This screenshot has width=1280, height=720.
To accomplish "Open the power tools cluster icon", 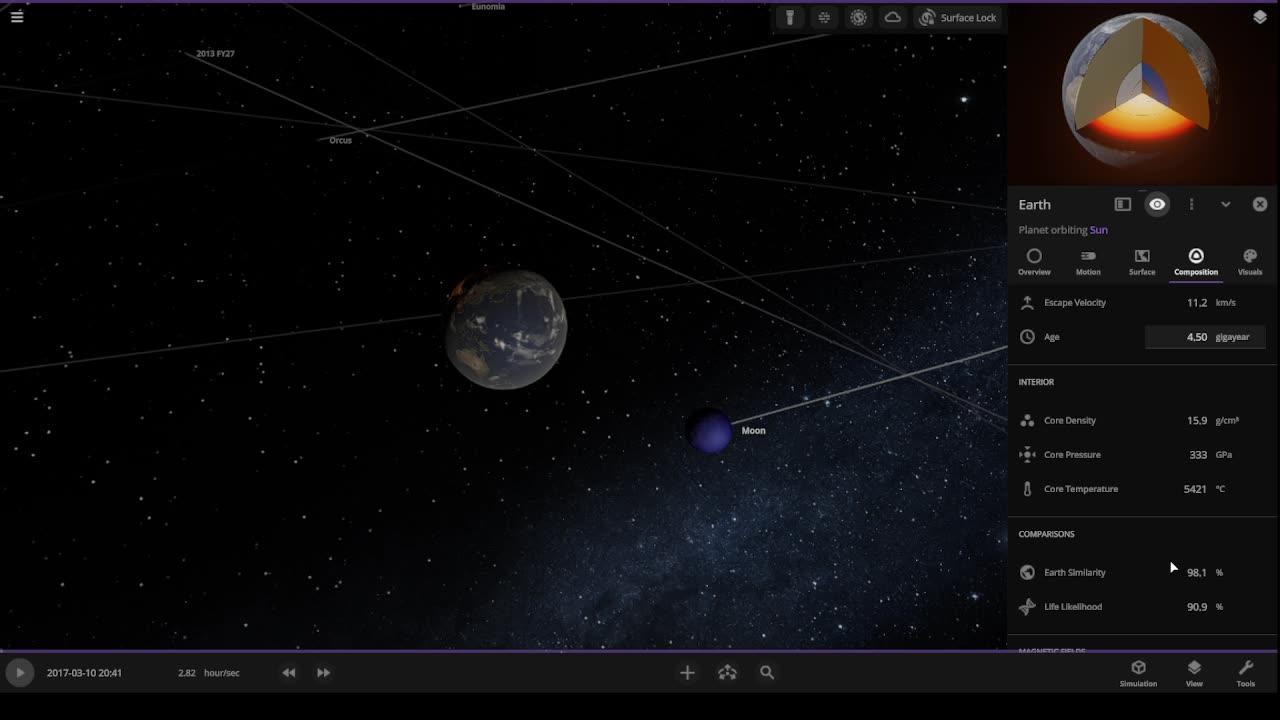I will point(727,673).
